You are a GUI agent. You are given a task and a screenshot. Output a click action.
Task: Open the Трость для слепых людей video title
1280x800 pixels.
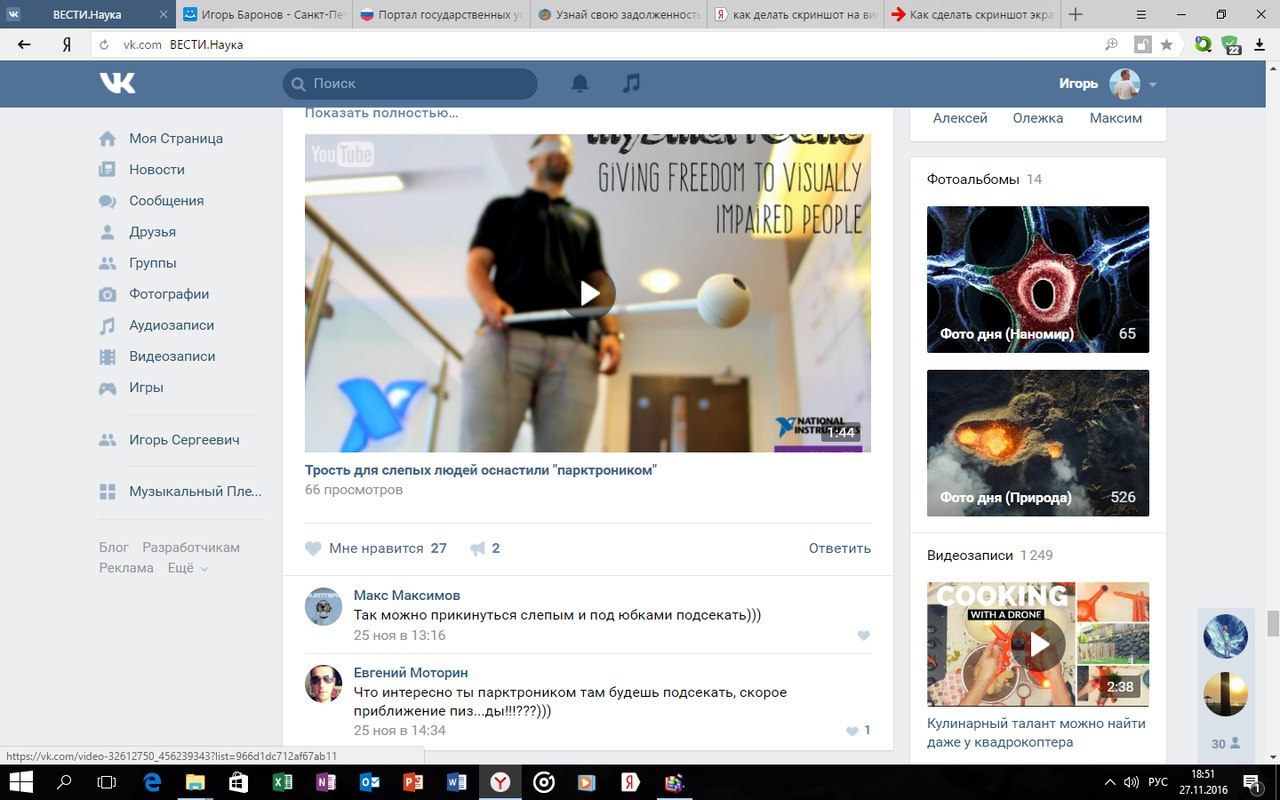click(x=480, y=470)
